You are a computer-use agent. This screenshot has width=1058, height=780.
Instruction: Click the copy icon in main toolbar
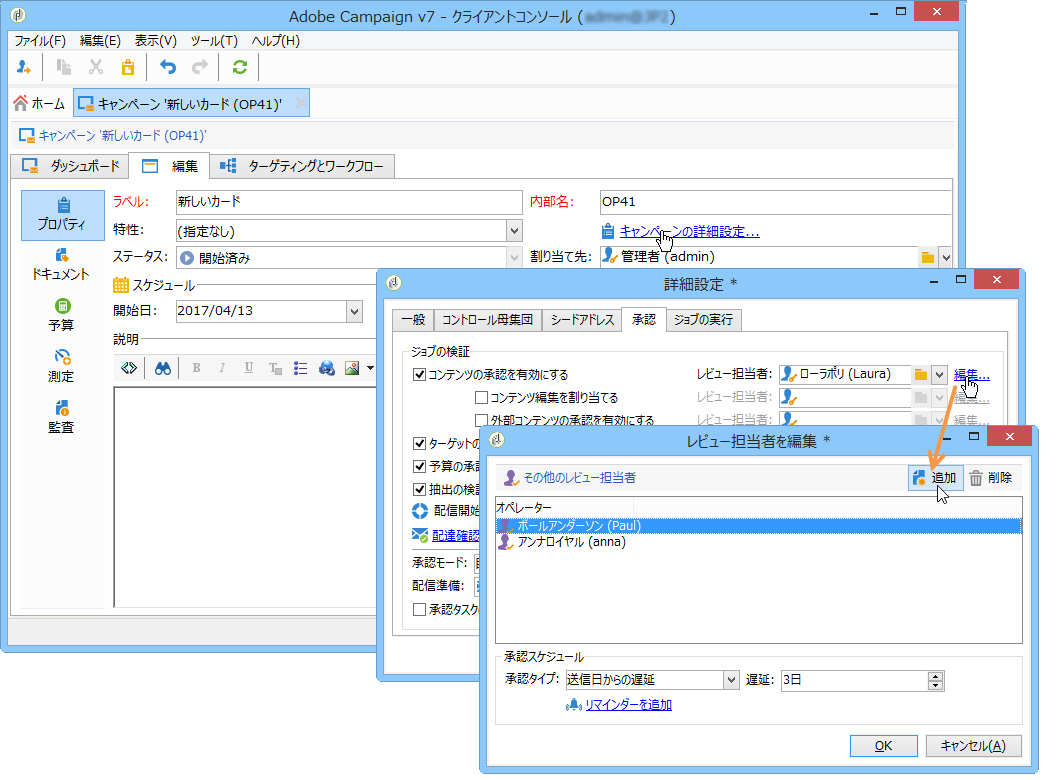64,67
